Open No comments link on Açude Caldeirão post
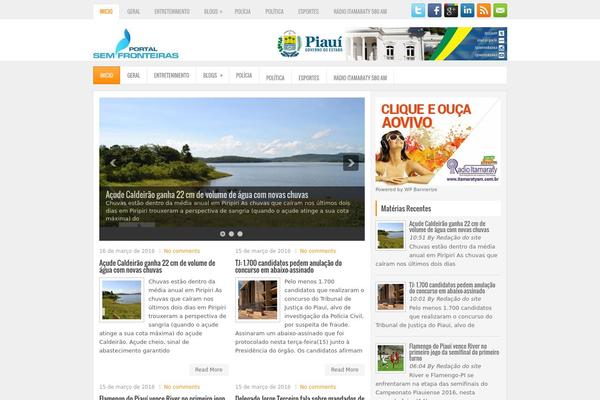Image resolution: width=600 pixels, height=400 pixels. 182,251
